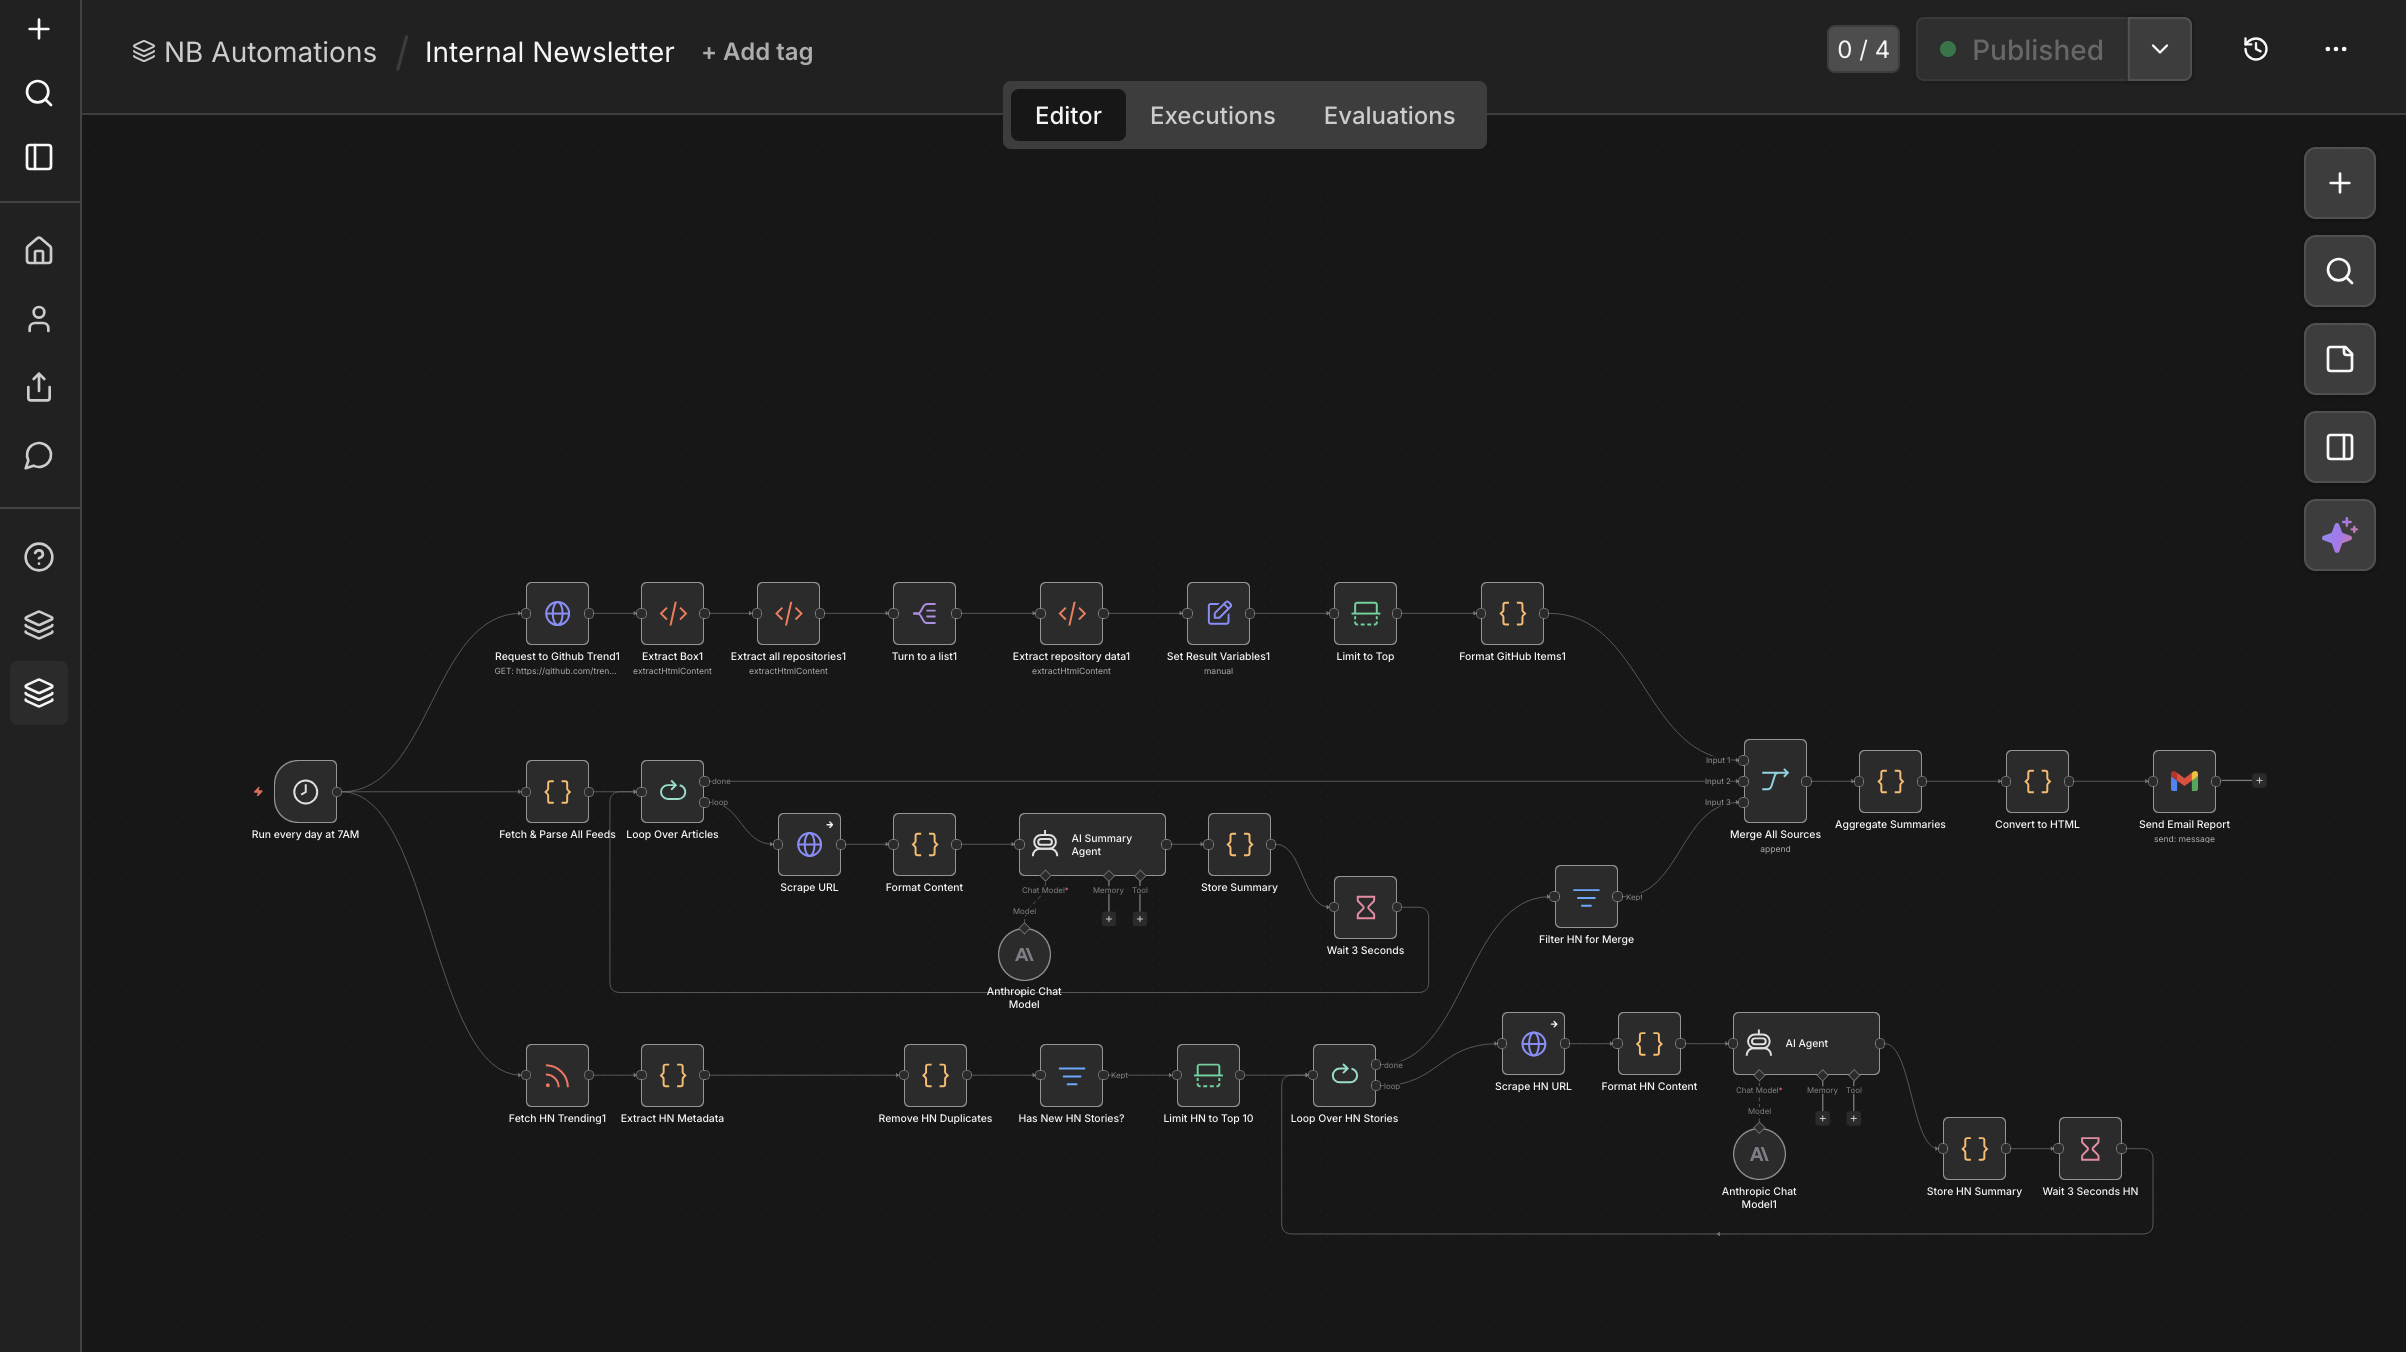Add a tag to the workflow
This screenshot has height=1352, width=2406.
click(x=757, y=51)
